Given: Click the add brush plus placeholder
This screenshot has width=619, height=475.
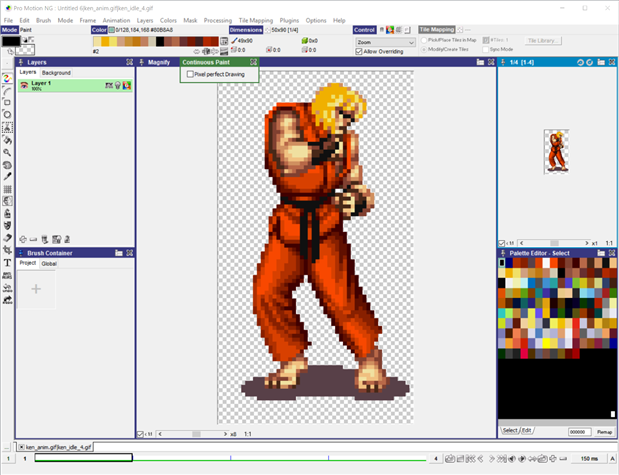Looking at the screenshot, I should point(36,289).
